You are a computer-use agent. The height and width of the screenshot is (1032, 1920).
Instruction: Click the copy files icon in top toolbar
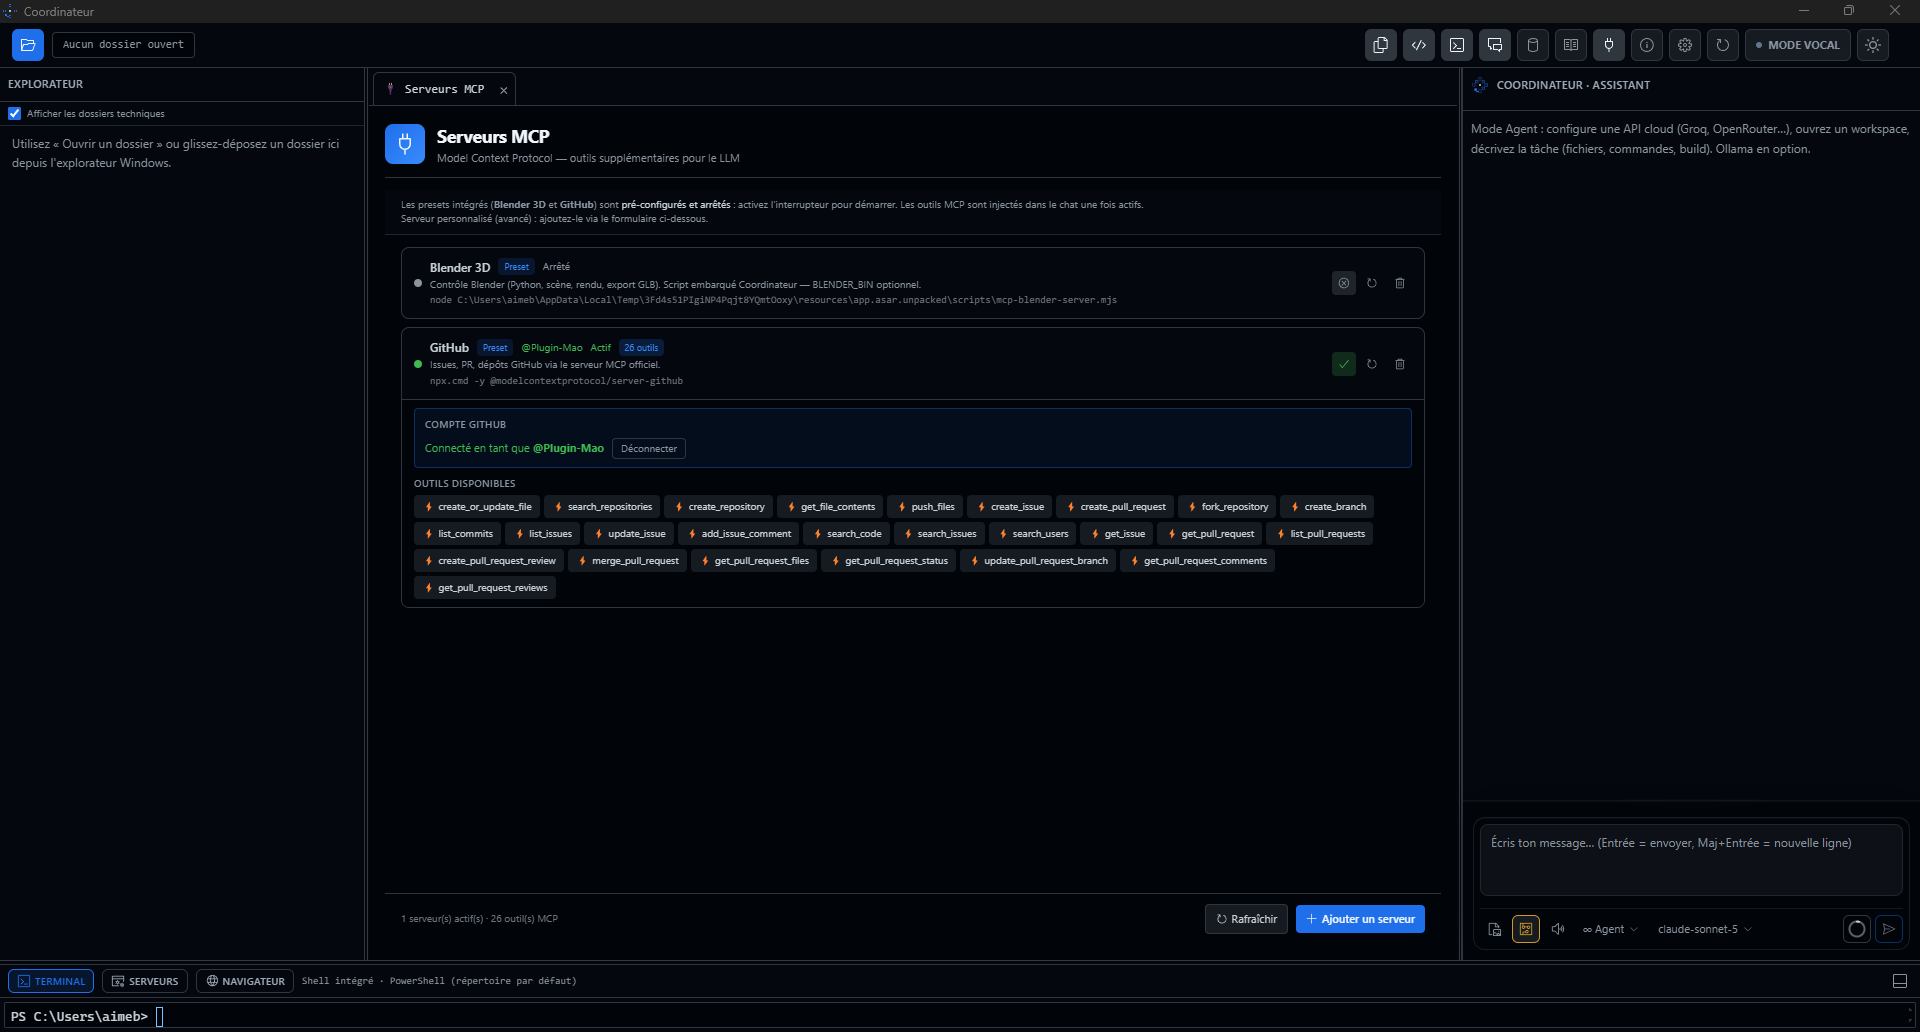pos(1381,45)
